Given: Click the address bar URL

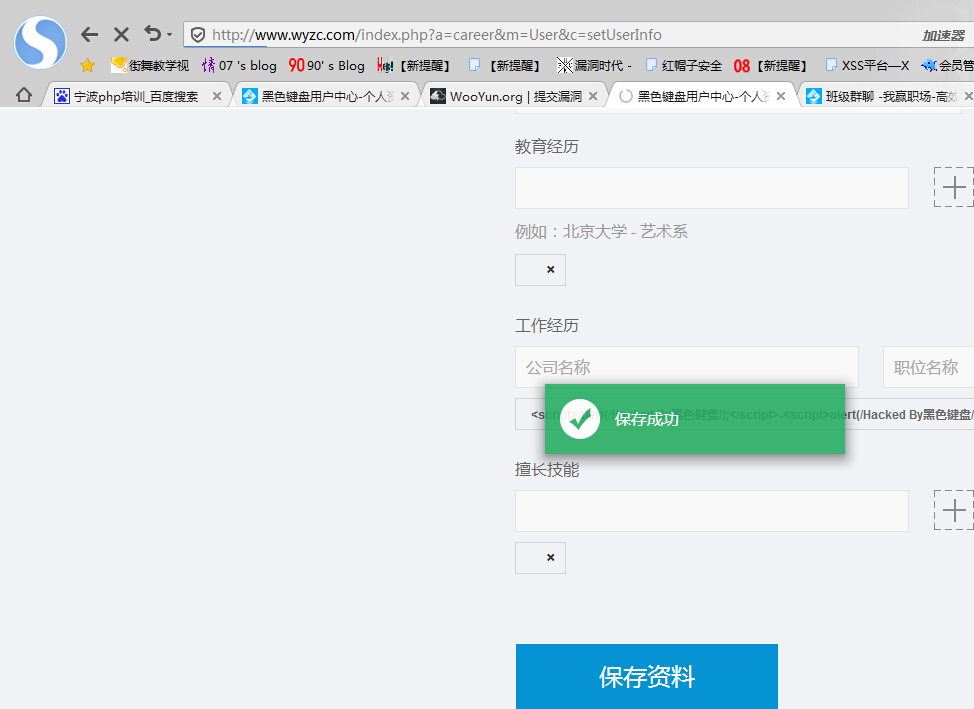Looking at the screenshot, I should [437, 35].
